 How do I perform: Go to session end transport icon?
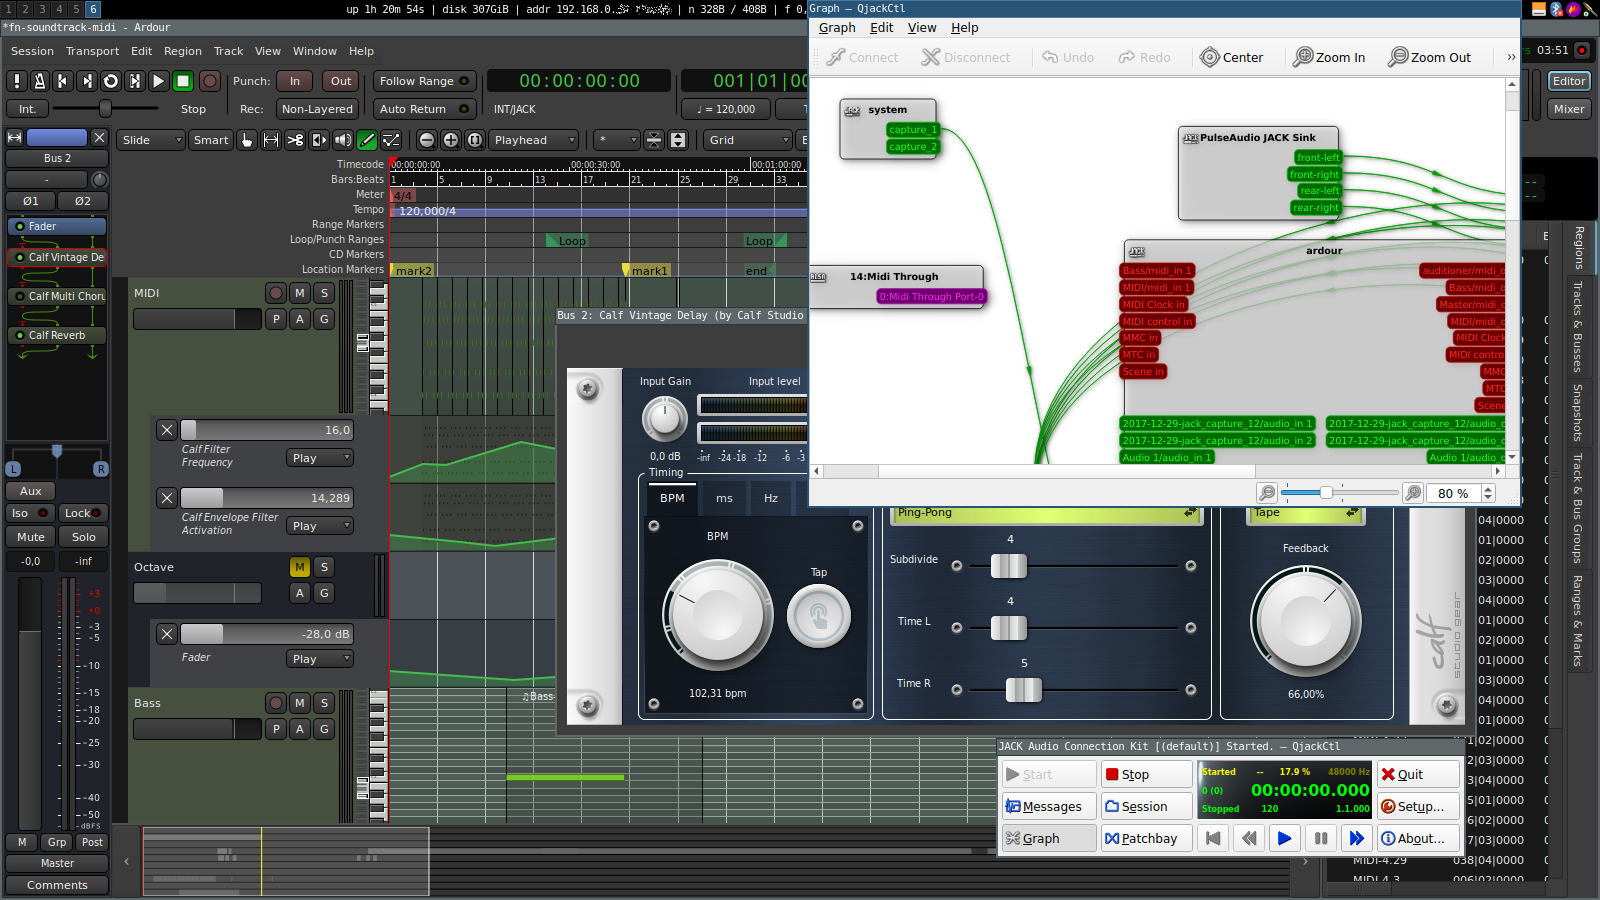pos(87,81)
